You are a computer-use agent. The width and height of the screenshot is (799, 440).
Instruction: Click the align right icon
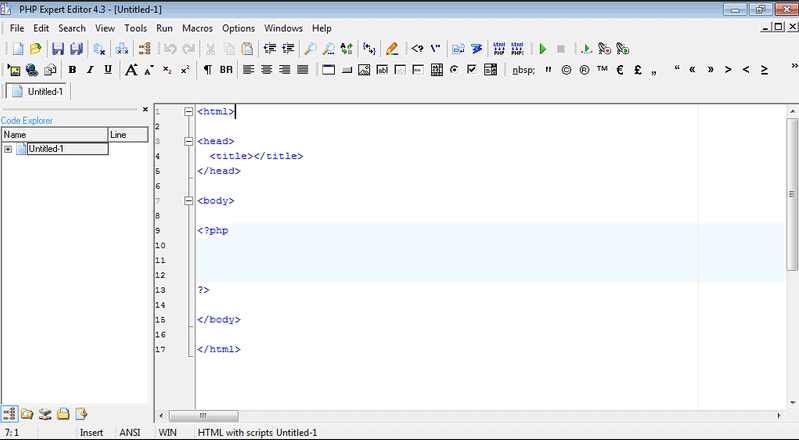[x=284, y=70]
